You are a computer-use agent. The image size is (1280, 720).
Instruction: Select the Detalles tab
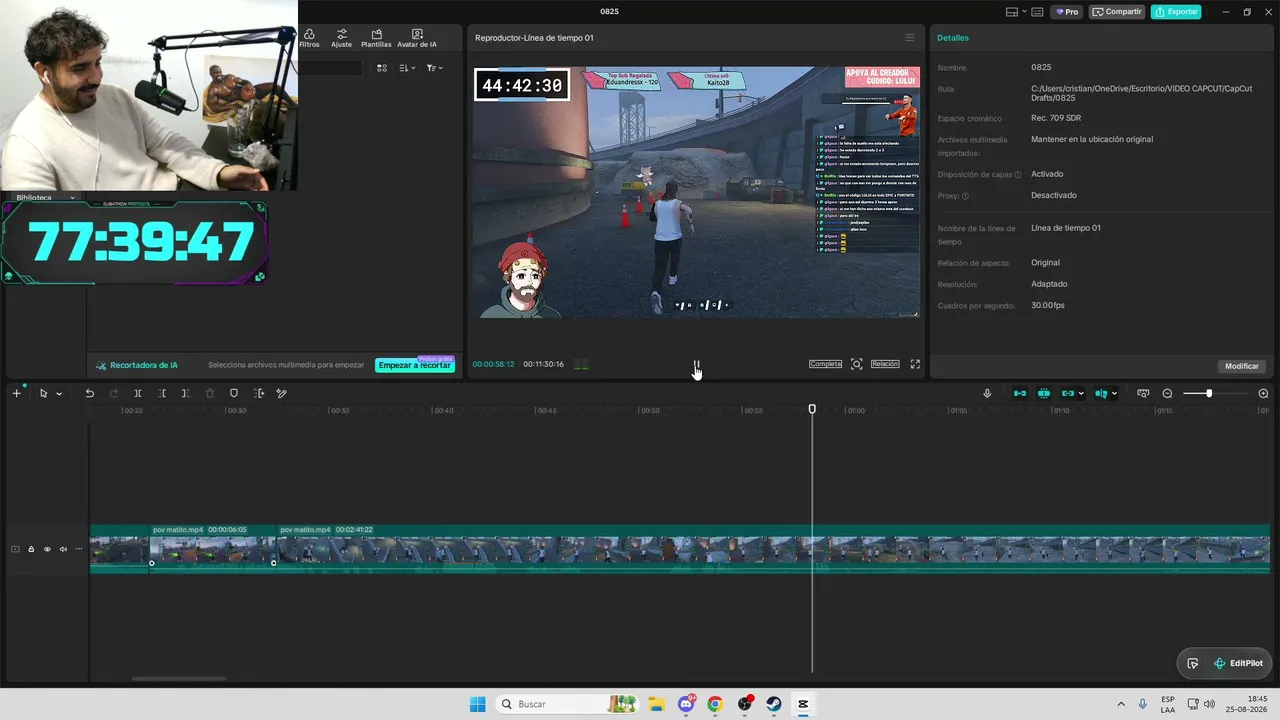[953, 38]
